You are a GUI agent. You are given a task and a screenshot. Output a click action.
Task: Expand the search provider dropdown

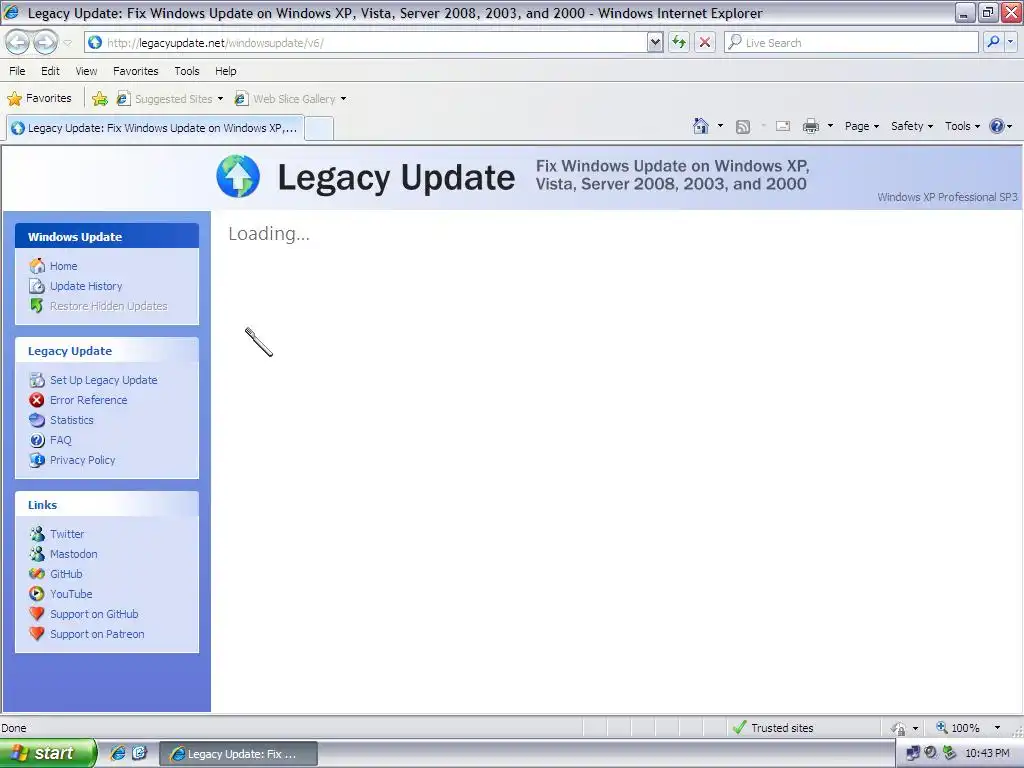[1011, 42]
